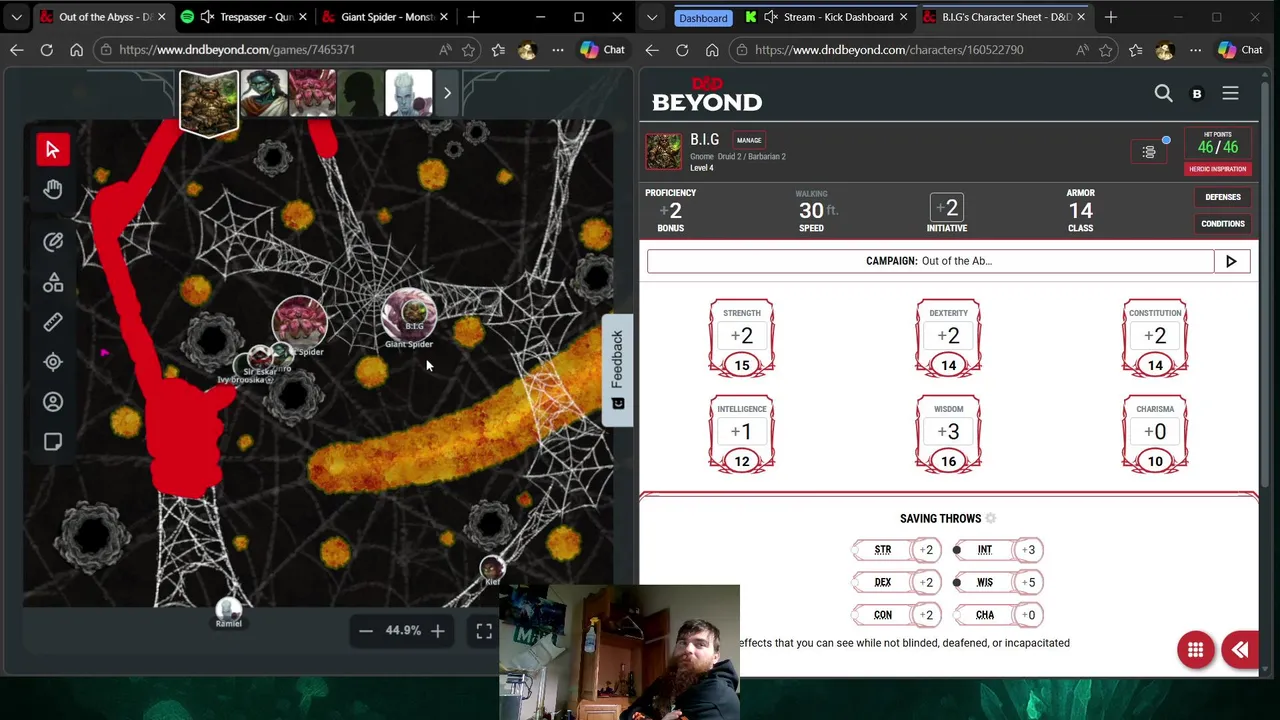Select the Giant Spider token on map
The height and width of the screenshot is (720, 1280).
tap(409, 315)
